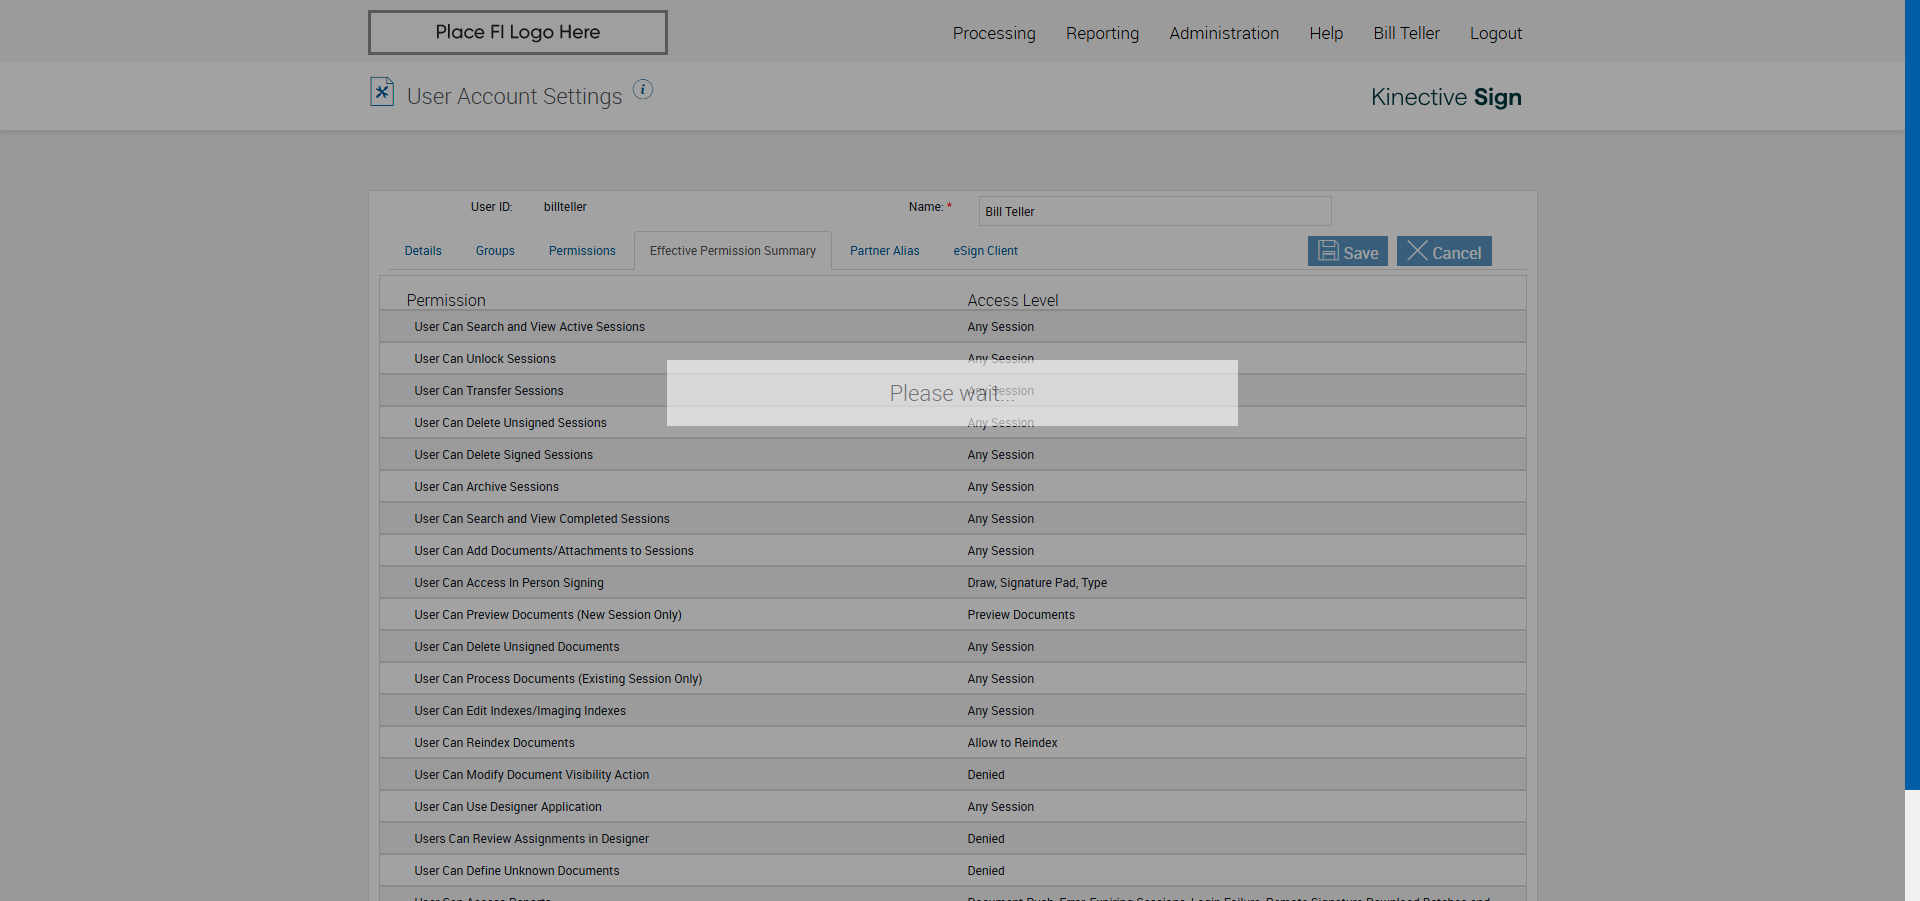Select row User Can Delete Unsigned Documents
This screenshot has height=901, width=1920.
click(x=953, y=647)
